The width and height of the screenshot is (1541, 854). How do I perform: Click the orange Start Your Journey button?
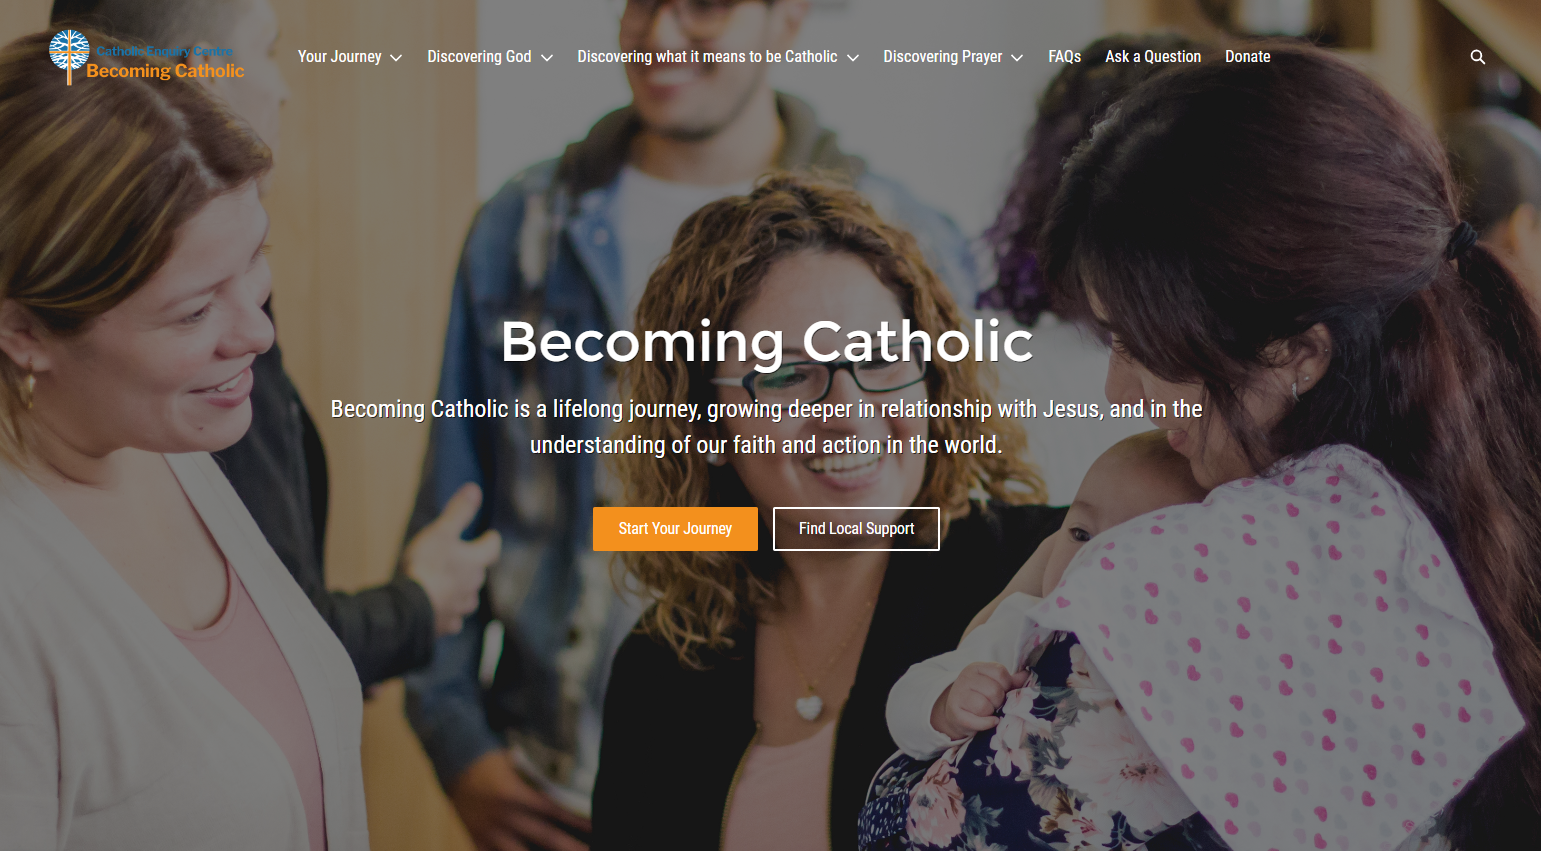(x=675, y=529)
